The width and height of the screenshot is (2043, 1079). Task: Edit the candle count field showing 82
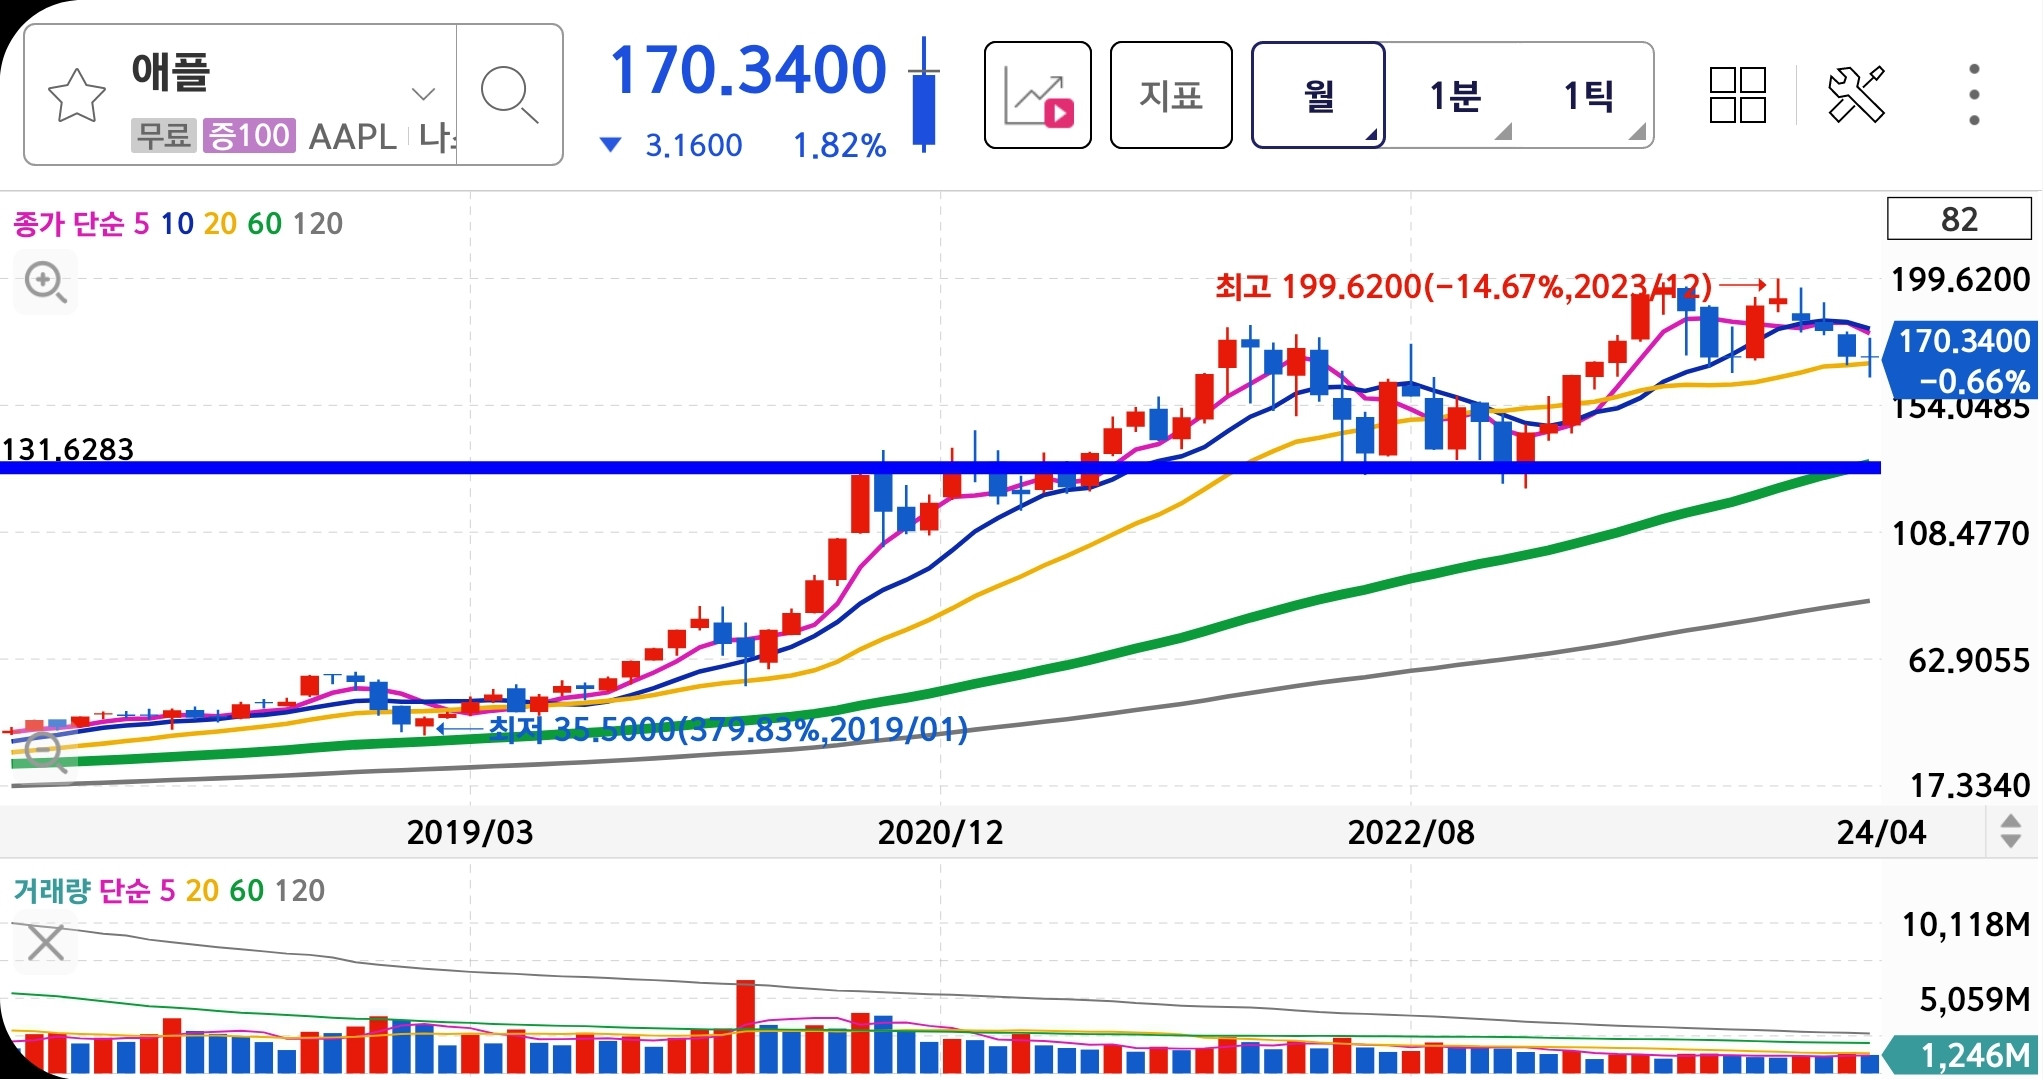point(1959,219)
